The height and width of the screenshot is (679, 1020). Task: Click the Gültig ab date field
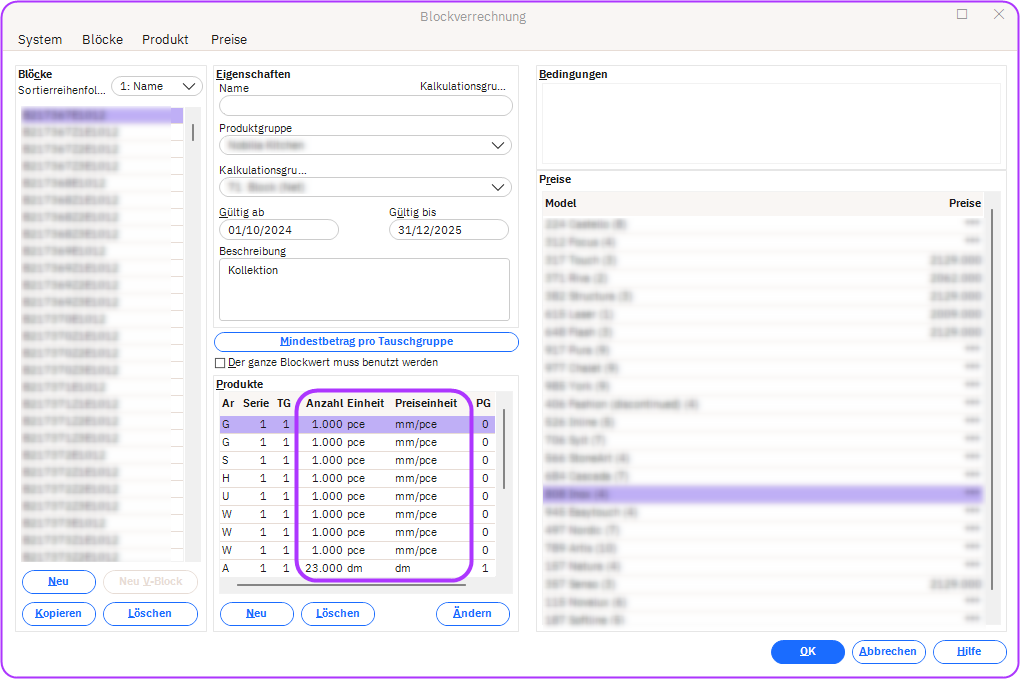(279, 230)
